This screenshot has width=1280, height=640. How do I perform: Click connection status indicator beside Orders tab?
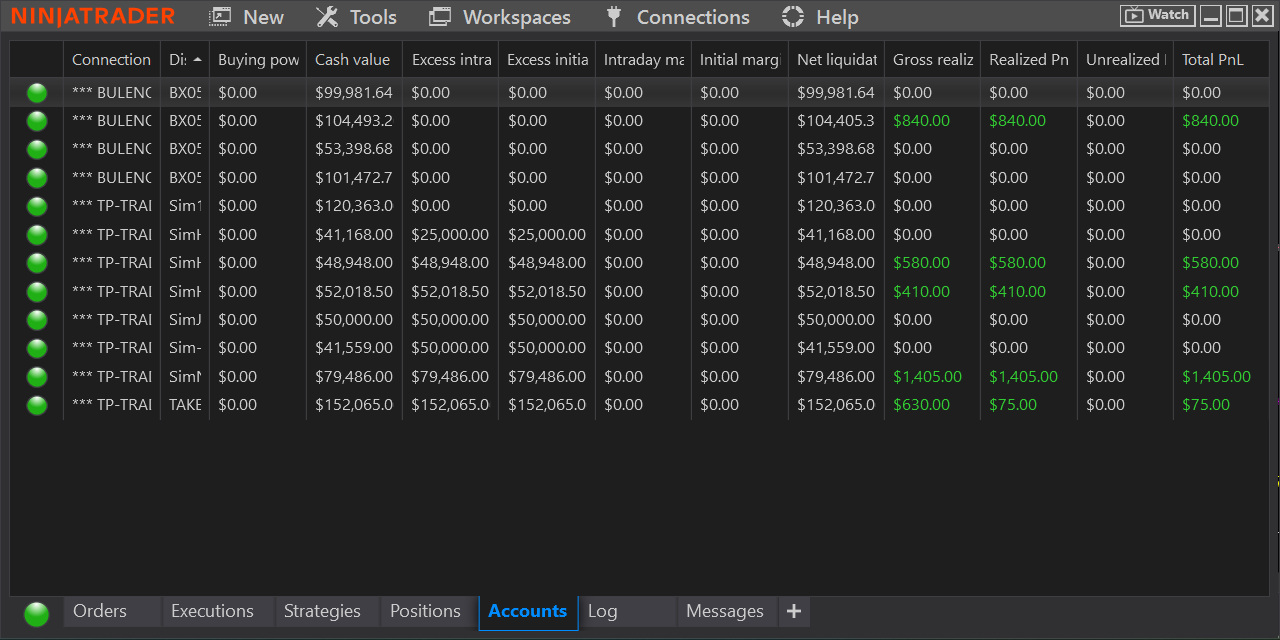pos(37,613)
